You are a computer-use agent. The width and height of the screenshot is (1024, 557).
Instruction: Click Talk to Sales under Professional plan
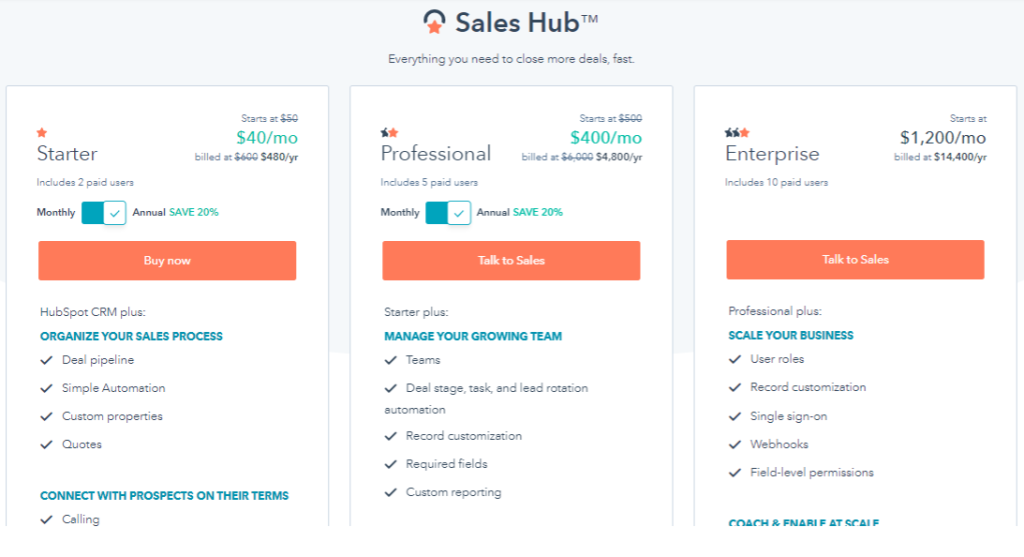tap(511, 260)
